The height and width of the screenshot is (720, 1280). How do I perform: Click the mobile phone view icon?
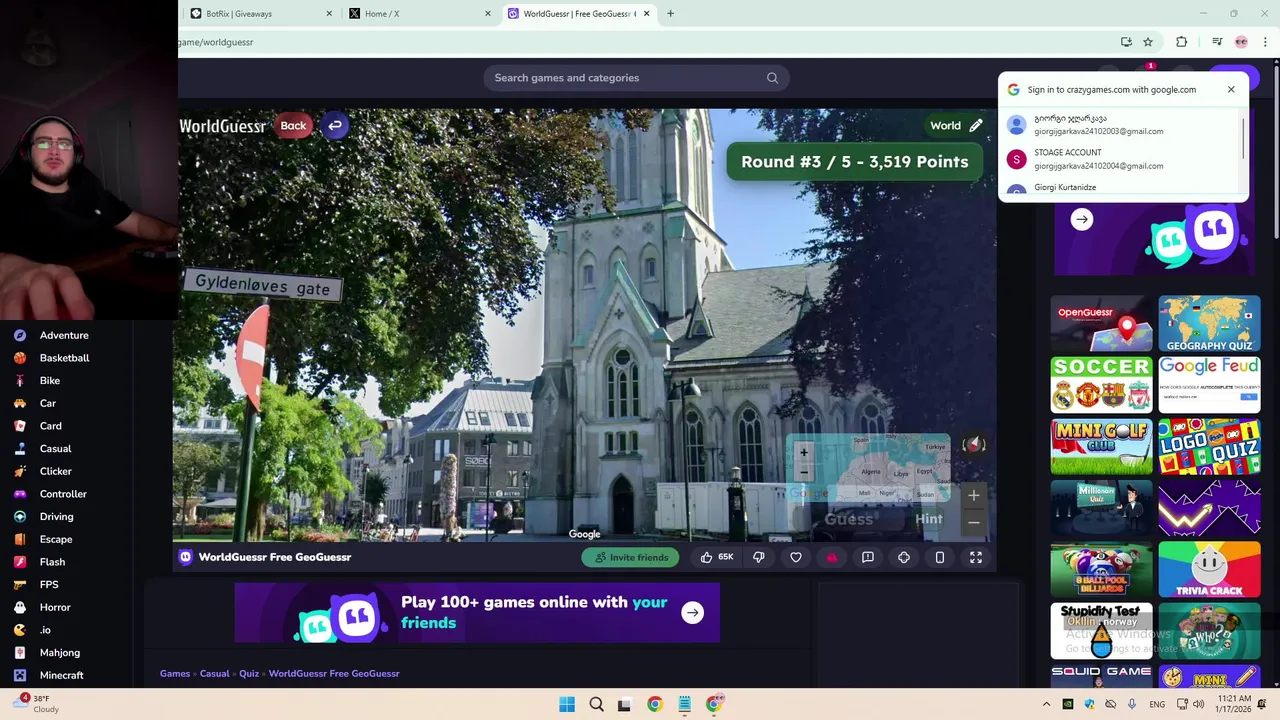click(940, 557)
